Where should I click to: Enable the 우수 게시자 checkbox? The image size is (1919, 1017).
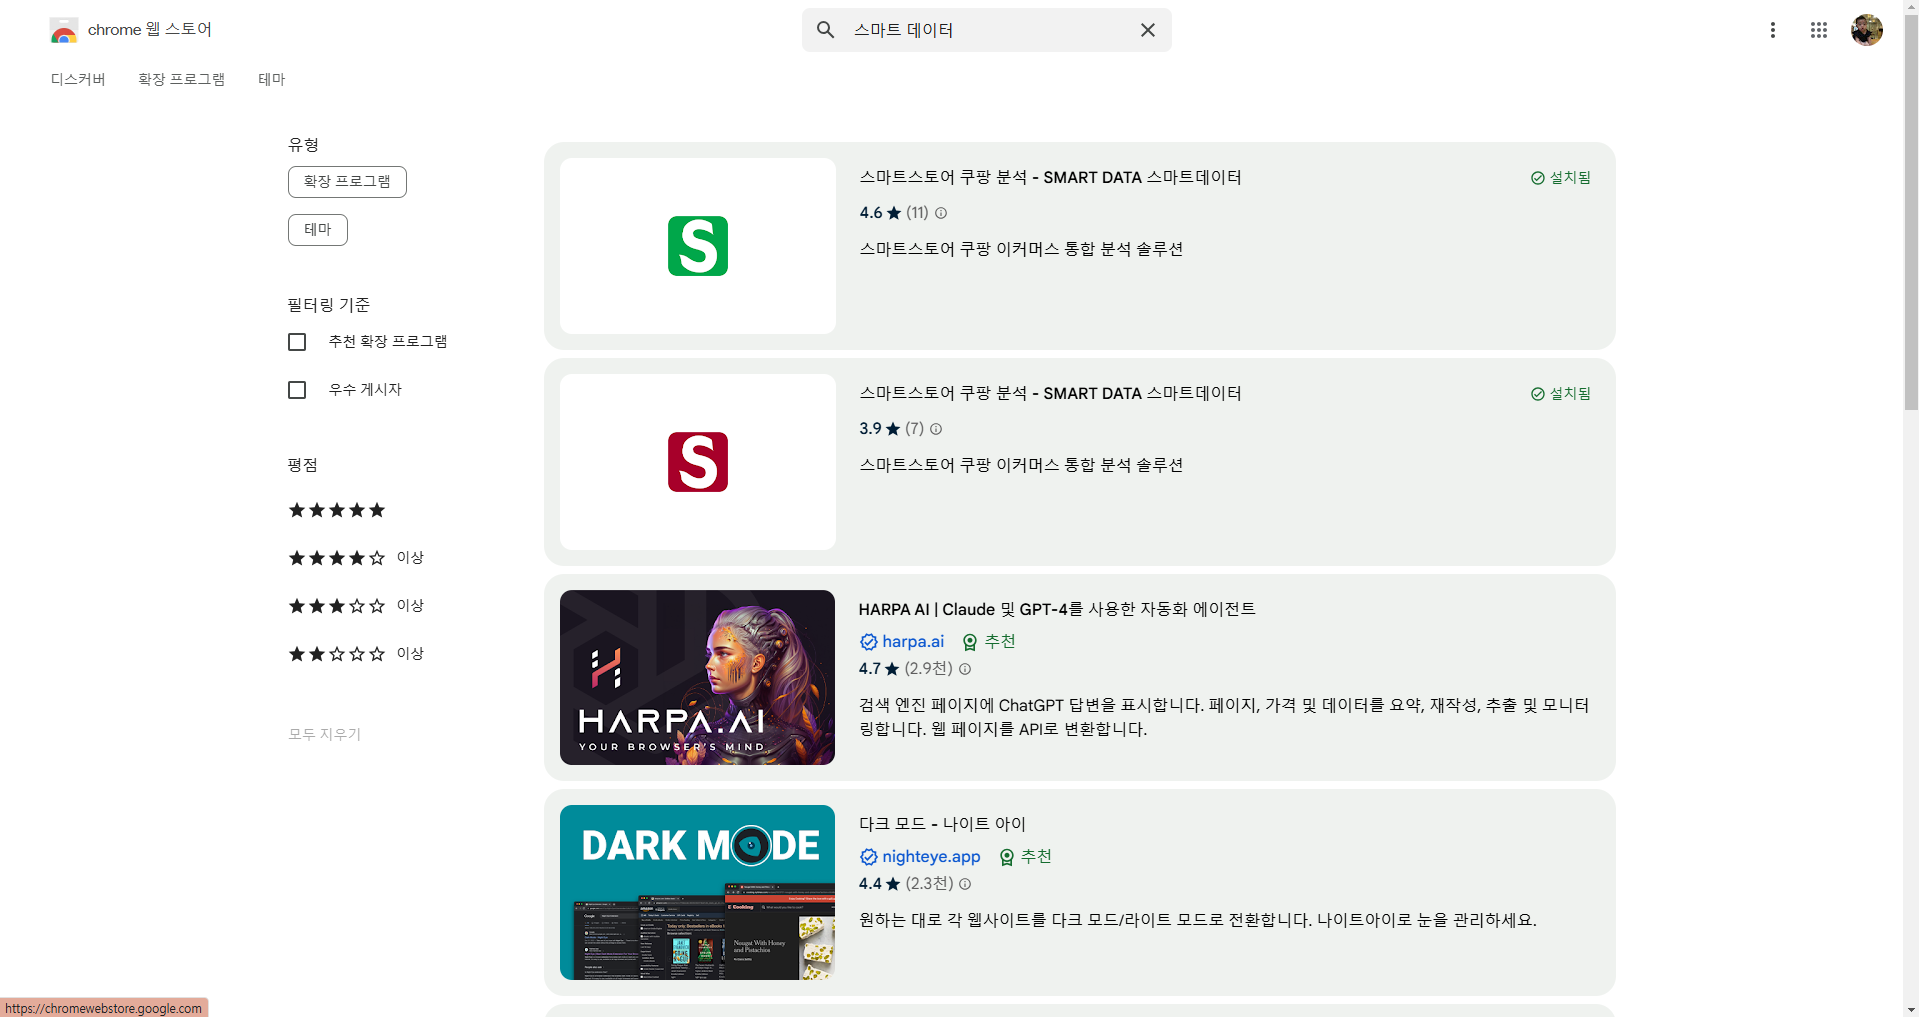click(x=297, y=390)
